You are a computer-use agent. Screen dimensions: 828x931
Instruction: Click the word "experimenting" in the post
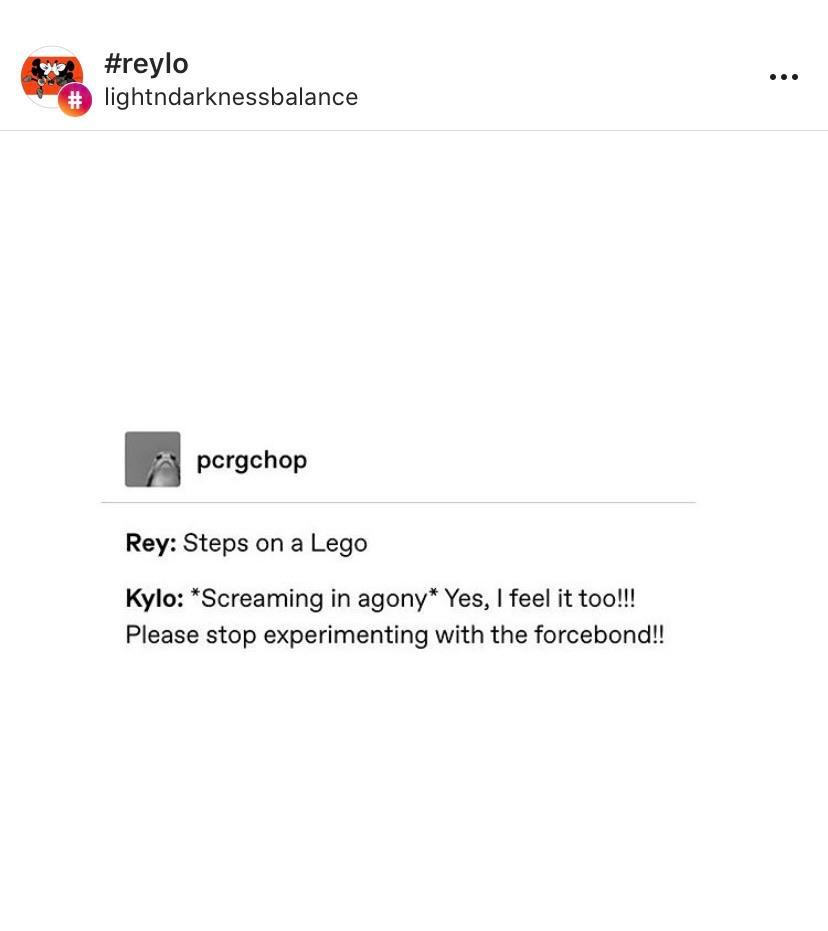tap(345, 636)
